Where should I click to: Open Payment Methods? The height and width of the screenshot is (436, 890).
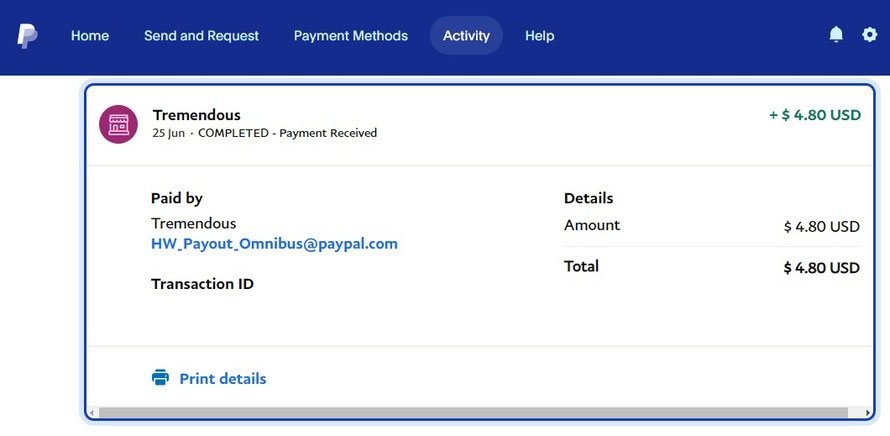pyautogui.click(x=351, y=36)
